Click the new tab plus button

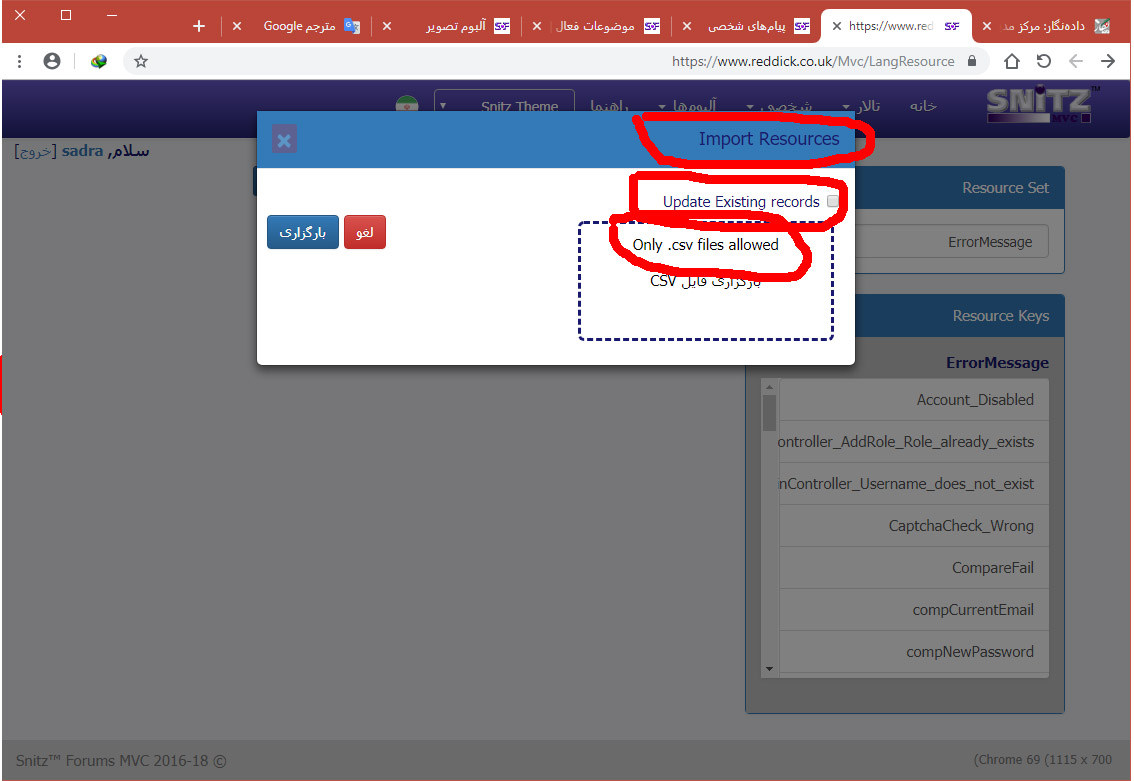pyautogui.click(x=199, y=26)
